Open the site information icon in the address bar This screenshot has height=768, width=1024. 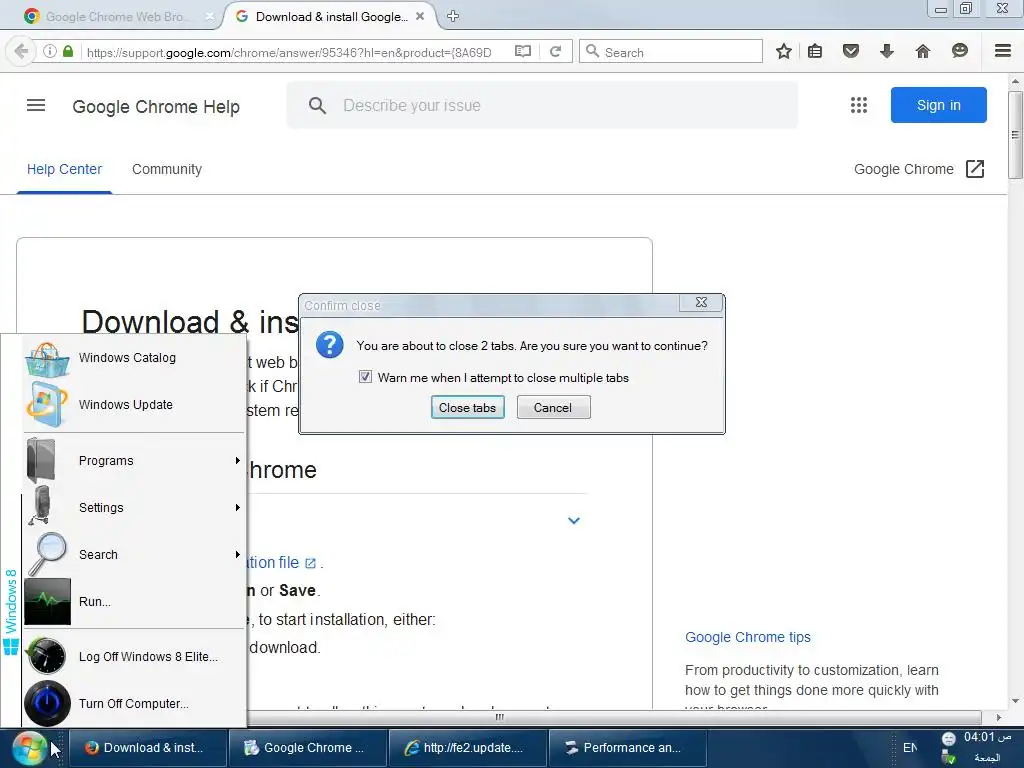50,51
